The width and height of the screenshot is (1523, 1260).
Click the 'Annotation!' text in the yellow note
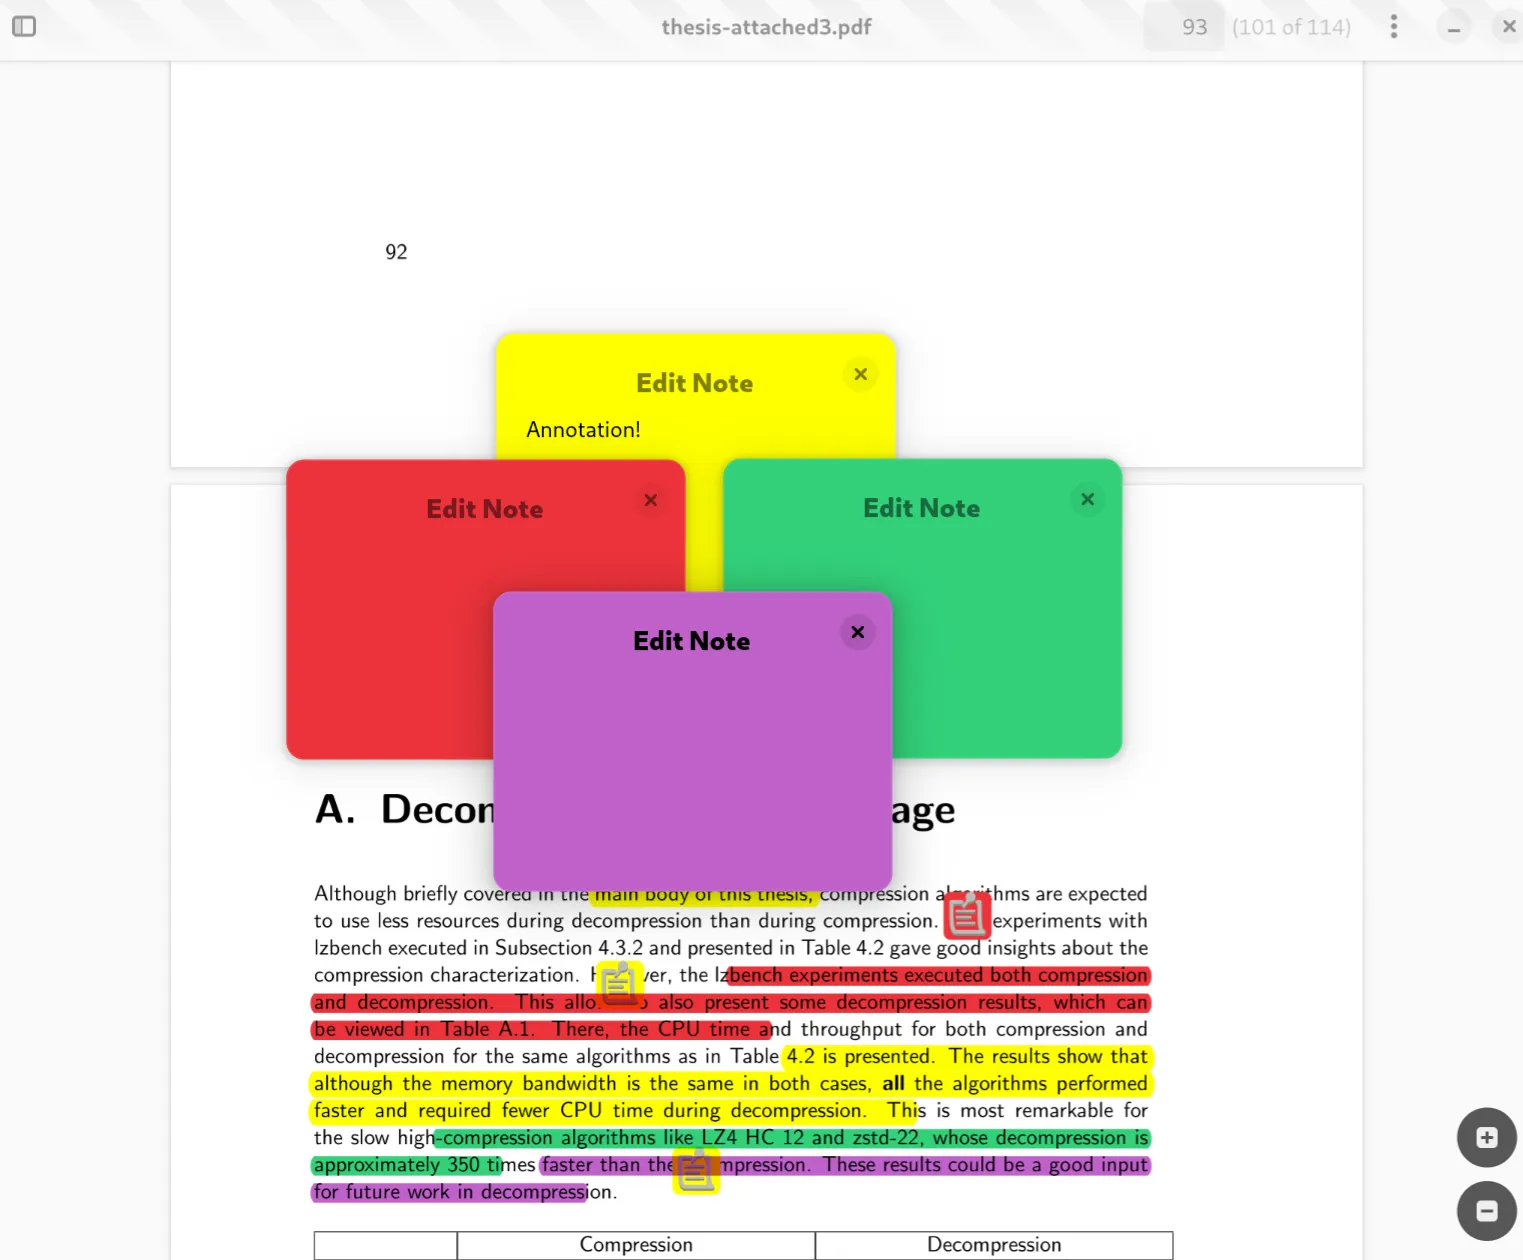583,430
